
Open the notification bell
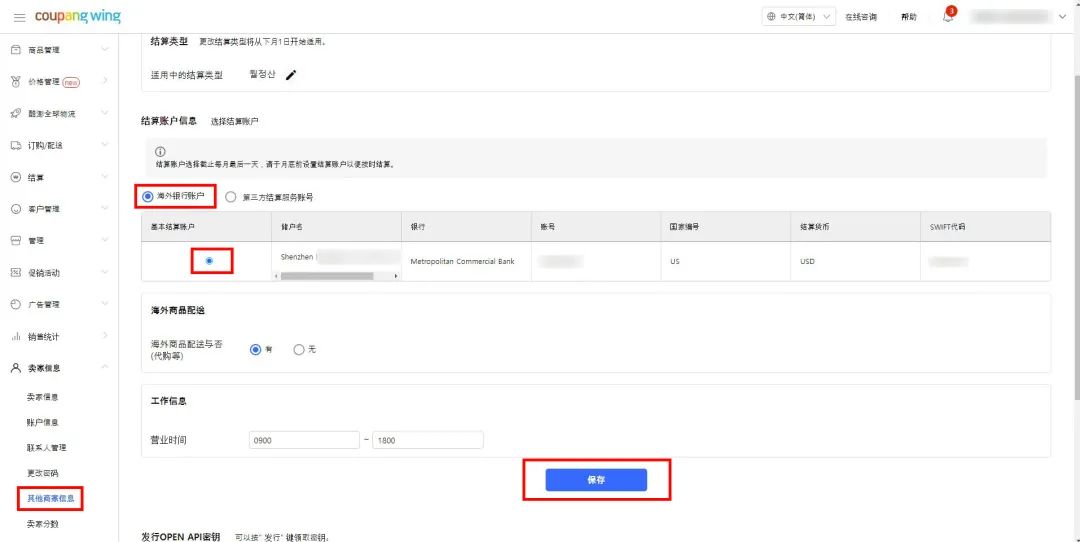click(x=947, y=17)
